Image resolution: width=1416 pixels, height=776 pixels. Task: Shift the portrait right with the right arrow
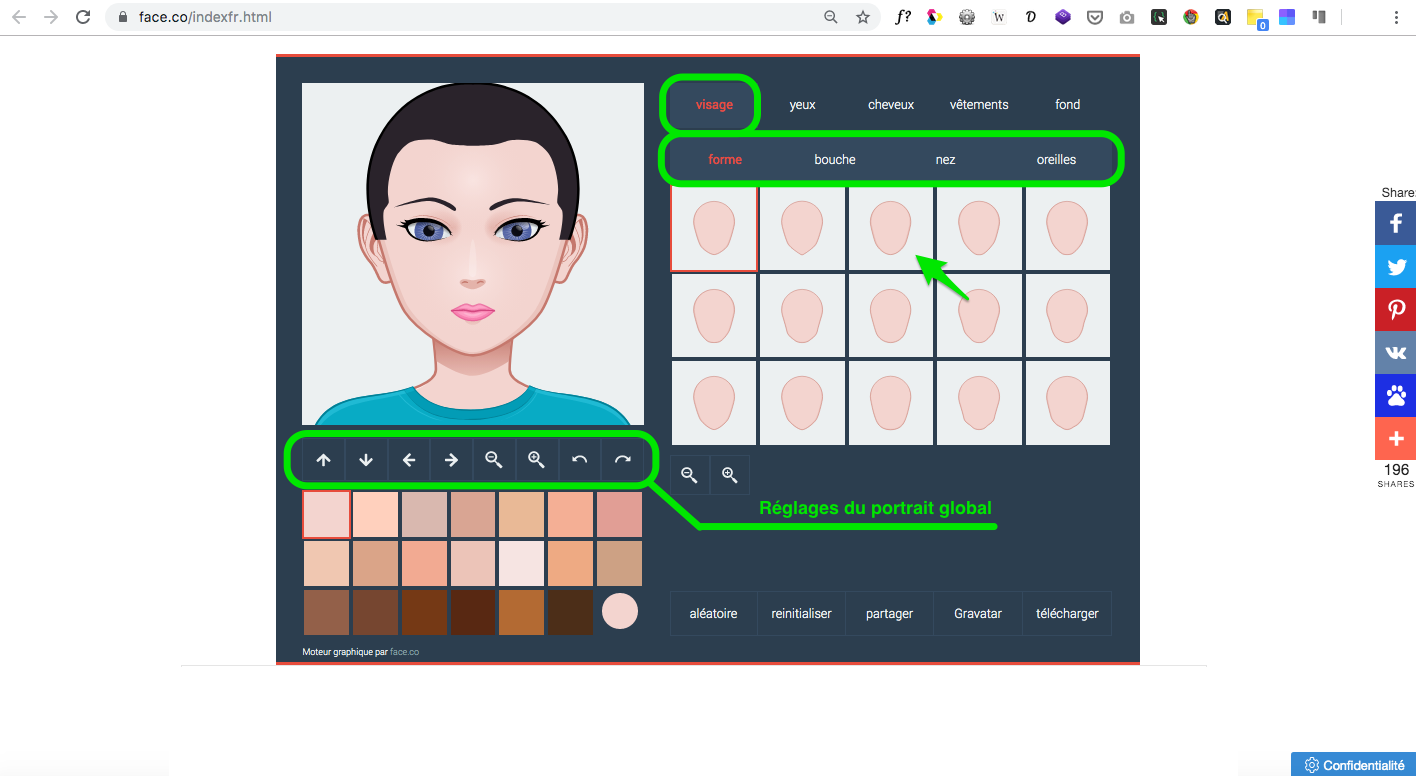(451, 460)
